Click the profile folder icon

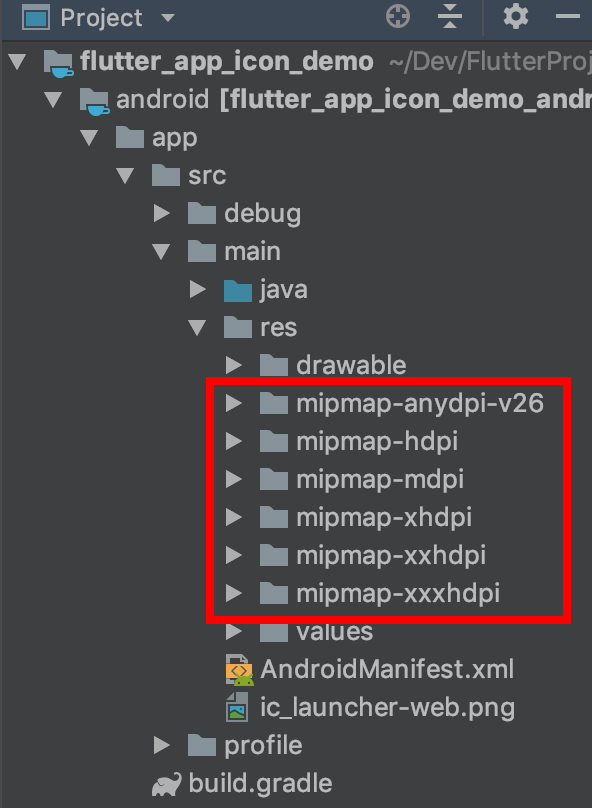[201, 746]
